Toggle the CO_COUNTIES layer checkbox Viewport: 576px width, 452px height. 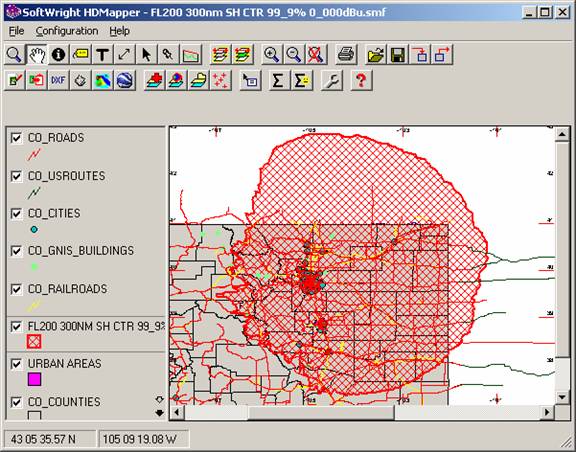point(16,402)
